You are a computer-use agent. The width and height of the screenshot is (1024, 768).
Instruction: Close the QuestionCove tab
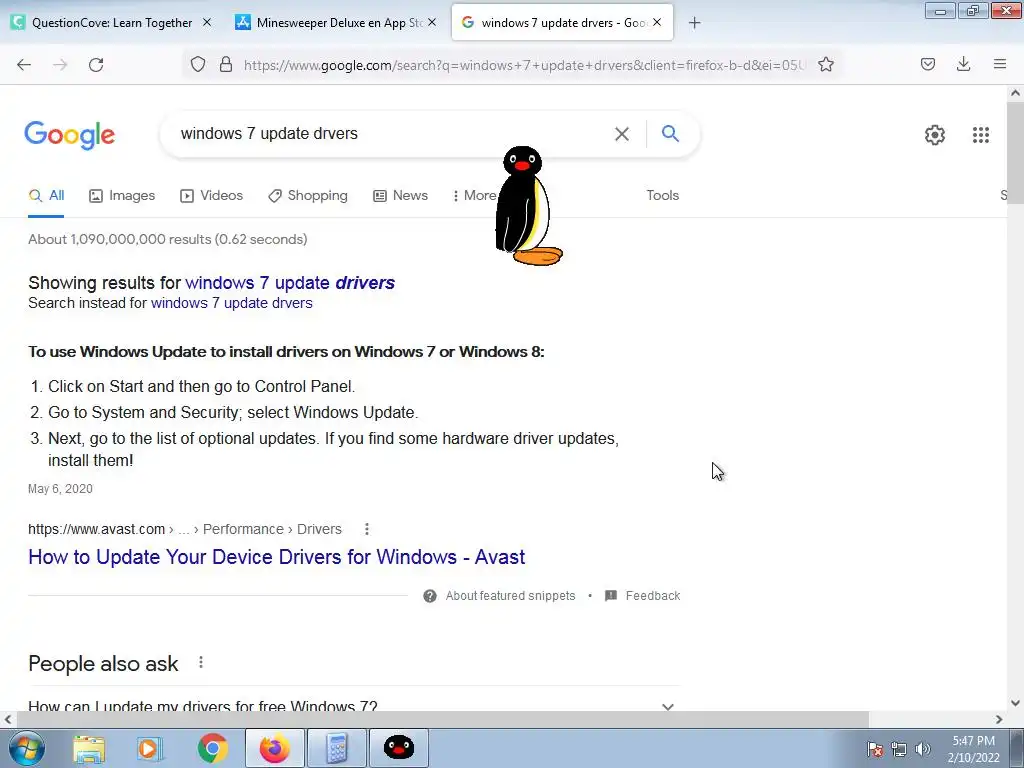tap(207, 22)
